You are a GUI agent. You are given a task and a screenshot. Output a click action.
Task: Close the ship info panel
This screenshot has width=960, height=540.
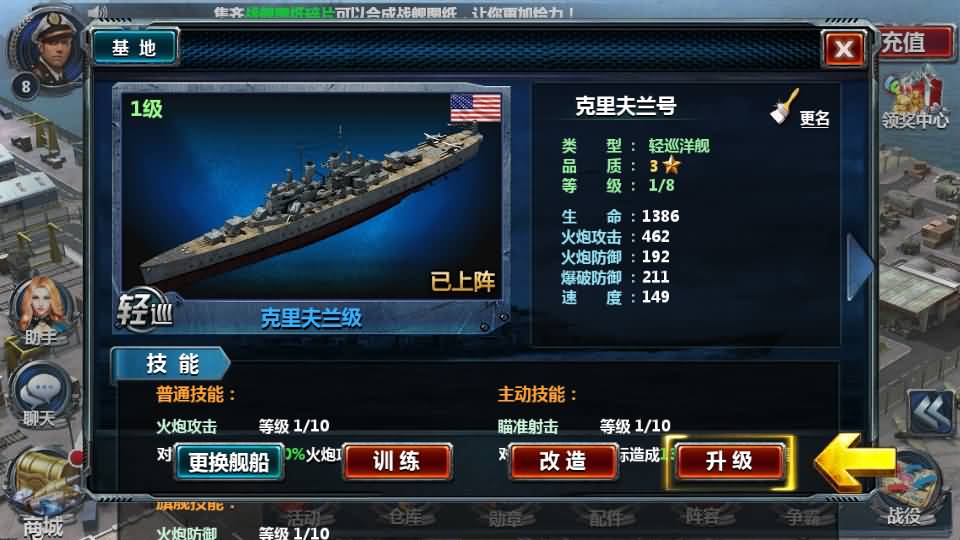[x=844, y=48]
